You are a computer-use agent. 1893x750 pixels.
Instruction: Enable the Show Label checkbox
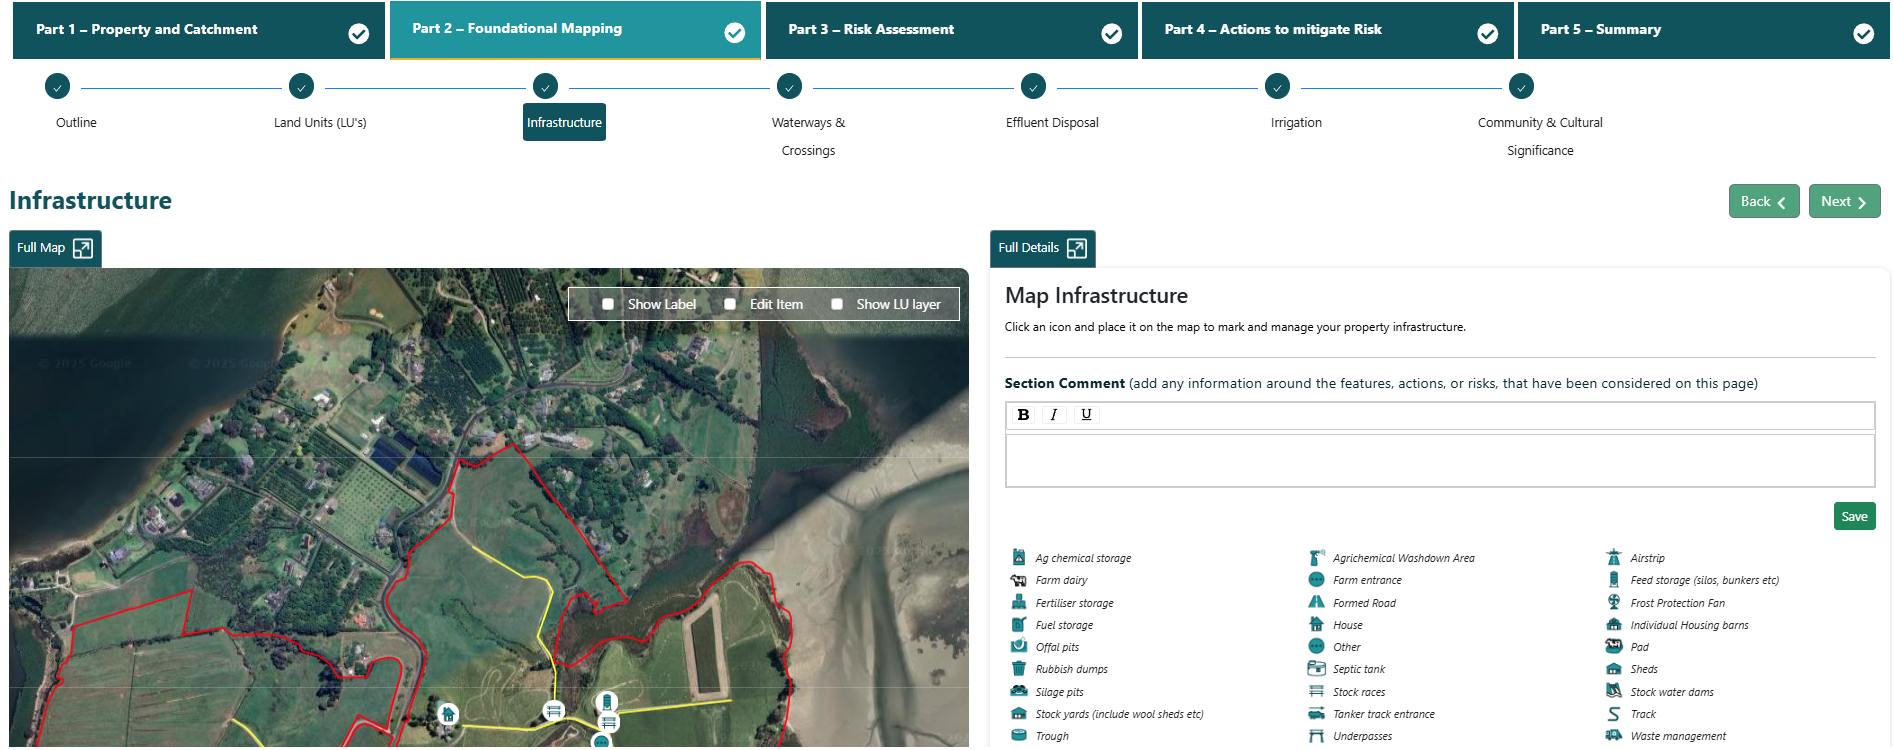[x=608, y=304]
